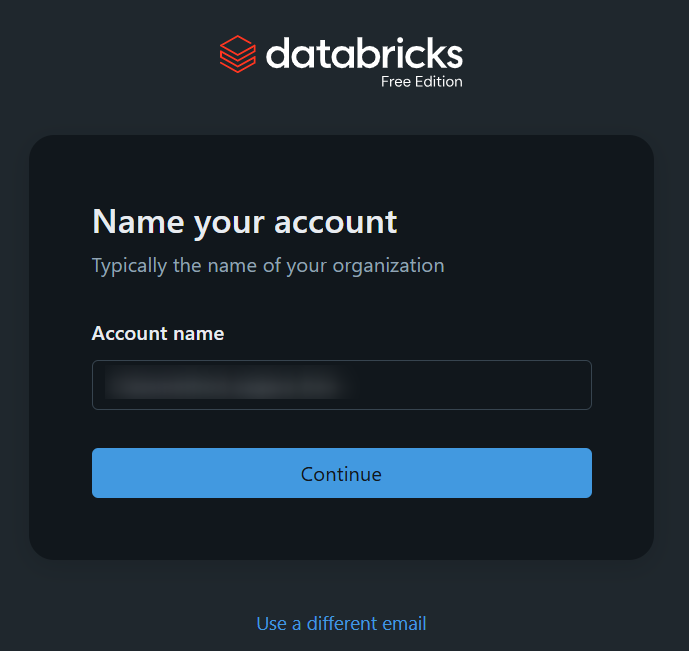Click the Typically the name of your organization subtitle
Image resolution: width=689 pixels, height=651 pixels.
[268, 266]
